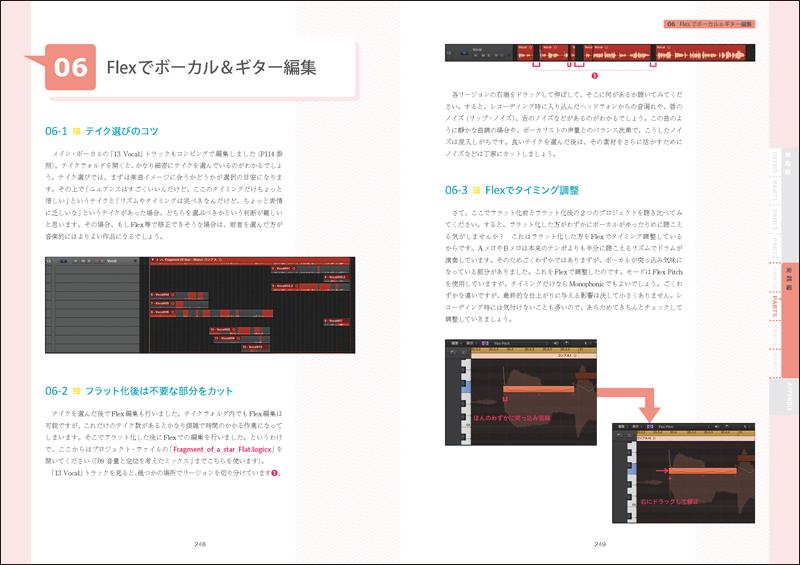The image size is (800, 565).
Task: Click page number 248
Action: [200, 545]
